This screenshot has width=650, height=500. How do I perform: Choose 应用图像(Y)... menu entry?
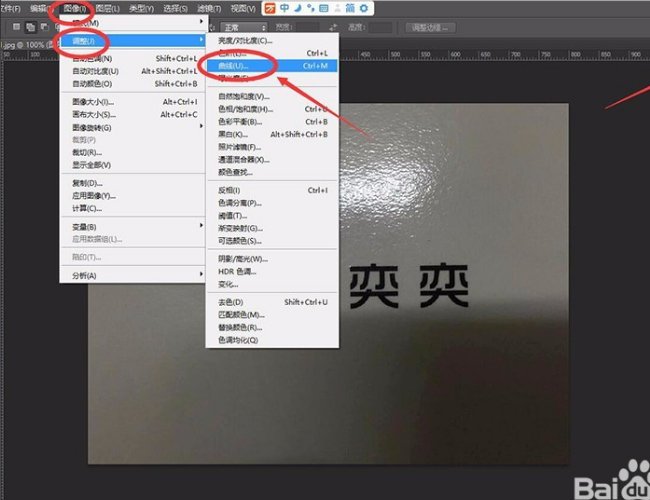[x=133, y=196]
